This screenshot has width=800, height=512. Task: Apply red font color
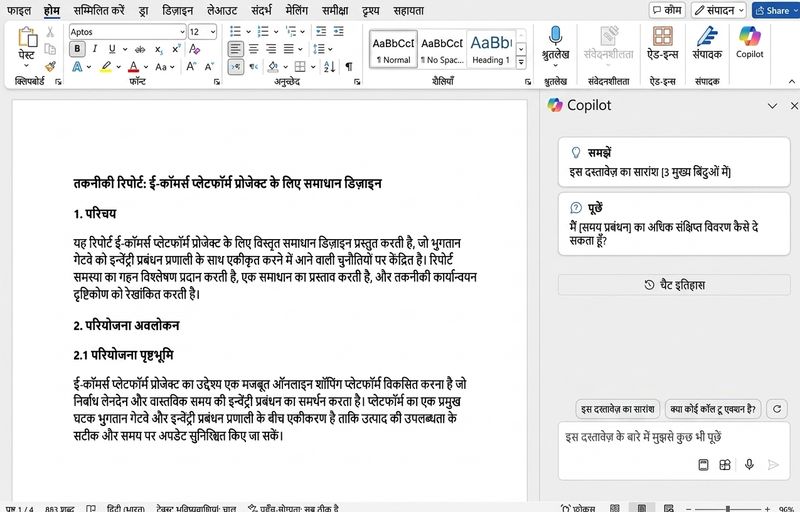pyautogui.click(x=133, y=66)
